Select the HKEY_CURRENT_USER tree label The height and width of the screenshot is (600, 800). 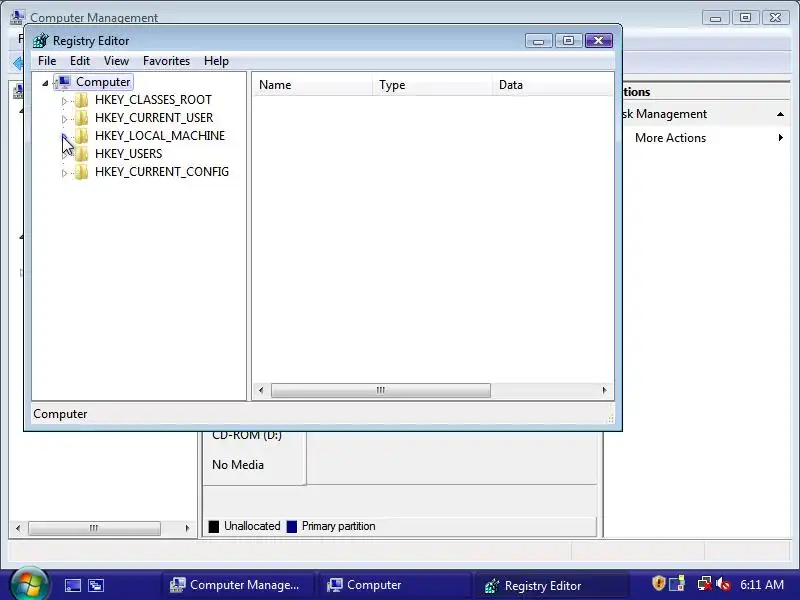coord(154,118)
